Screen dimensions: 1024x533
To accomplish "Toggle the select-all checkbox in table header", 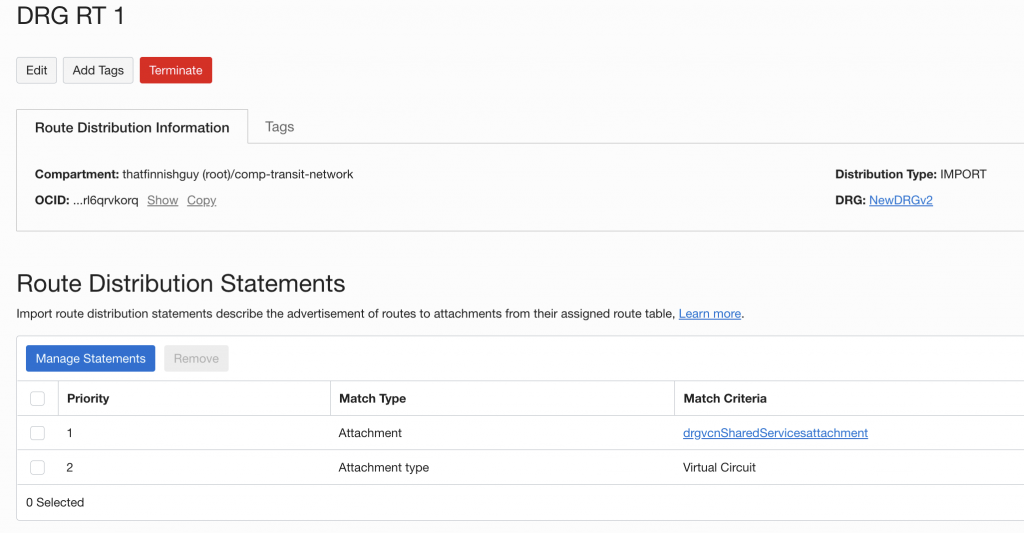I will pyautogui.click(x=37, y=398).
